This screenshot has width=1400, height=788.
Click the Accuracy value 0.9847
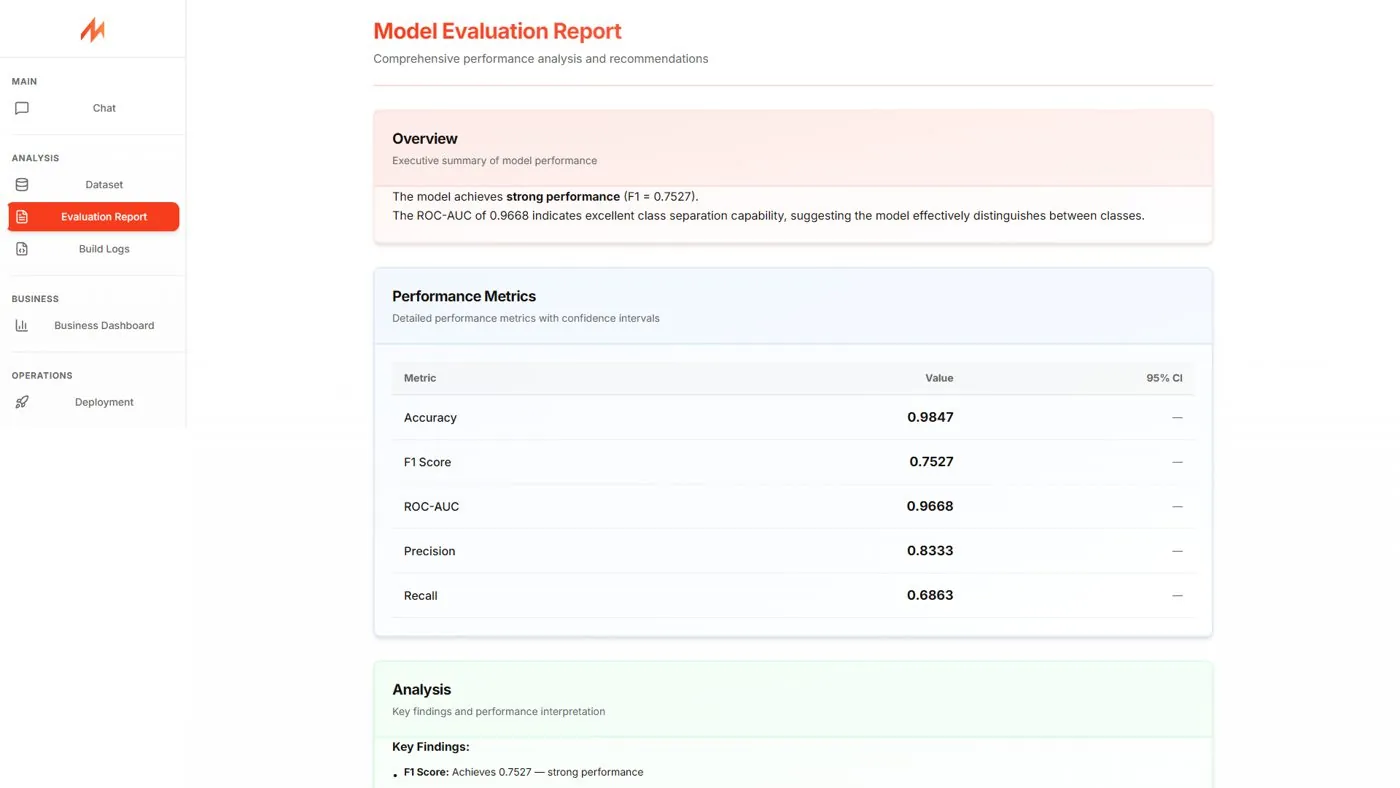coord(930,417)
